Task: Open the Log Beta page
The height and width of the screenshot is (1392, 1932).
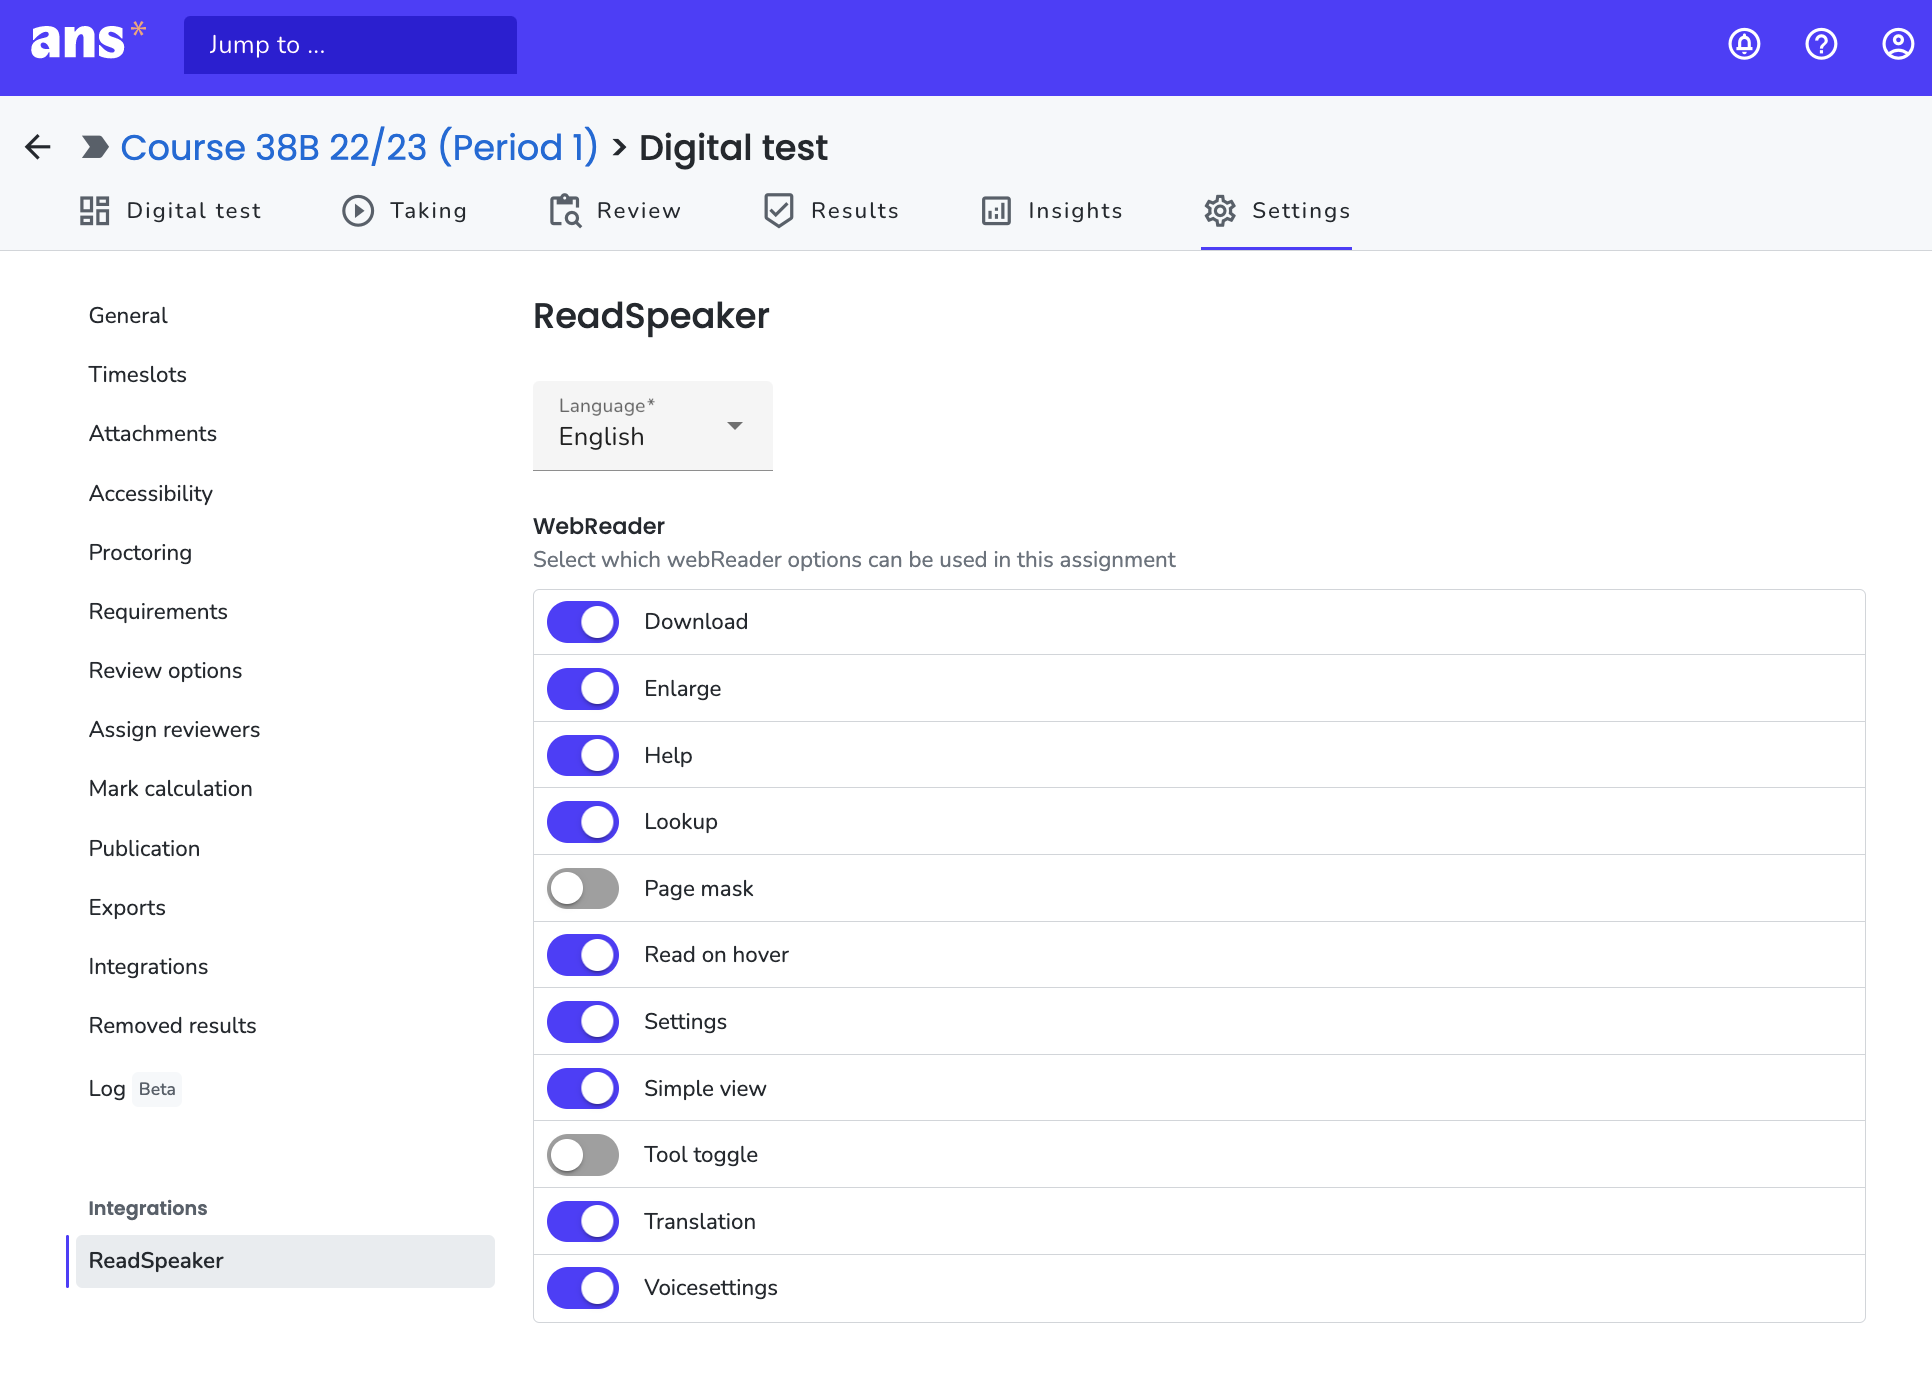Action: click(x=133, y=1089)
